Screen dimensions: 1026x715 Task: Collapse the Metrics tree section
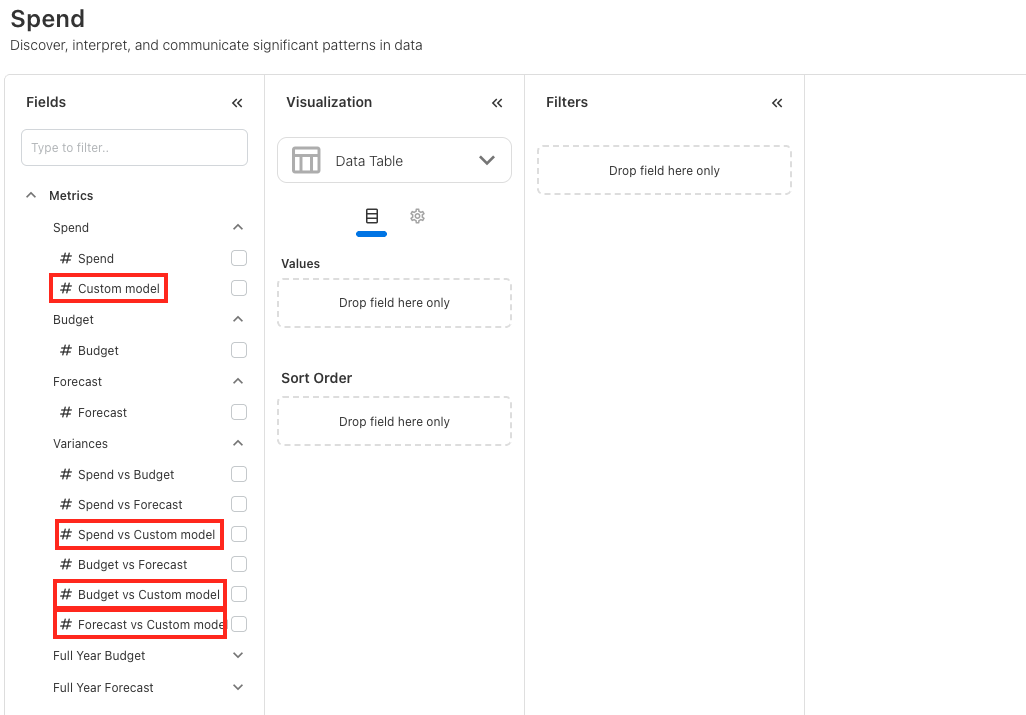pos(31,196)
